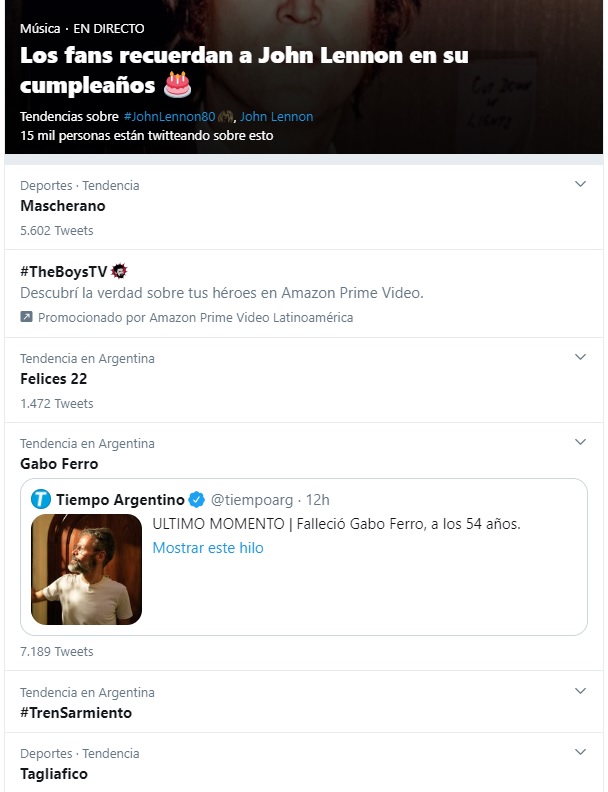Click the birthday cake emoji
Screen dimensions: 608x792
[x=177, y=84]
